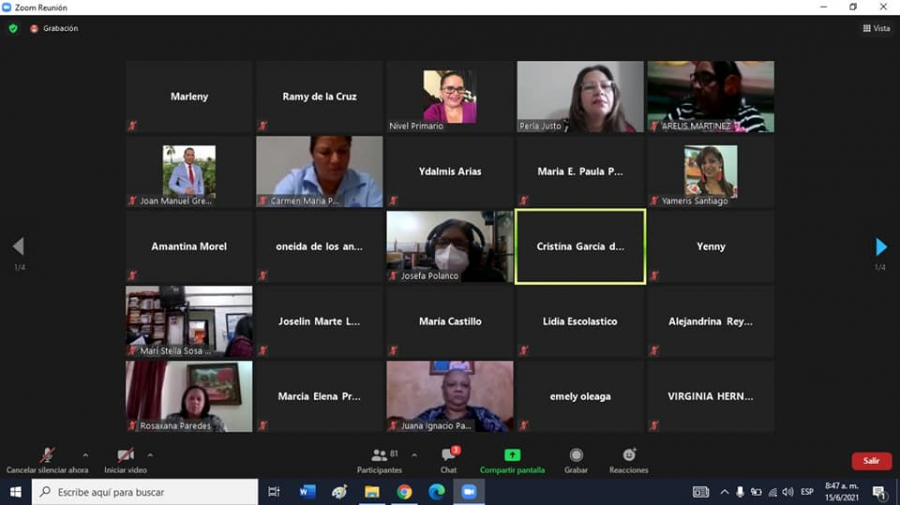Click the Grabación recording indicator
This screenshot has width=900, height=505.
point(54,28)
